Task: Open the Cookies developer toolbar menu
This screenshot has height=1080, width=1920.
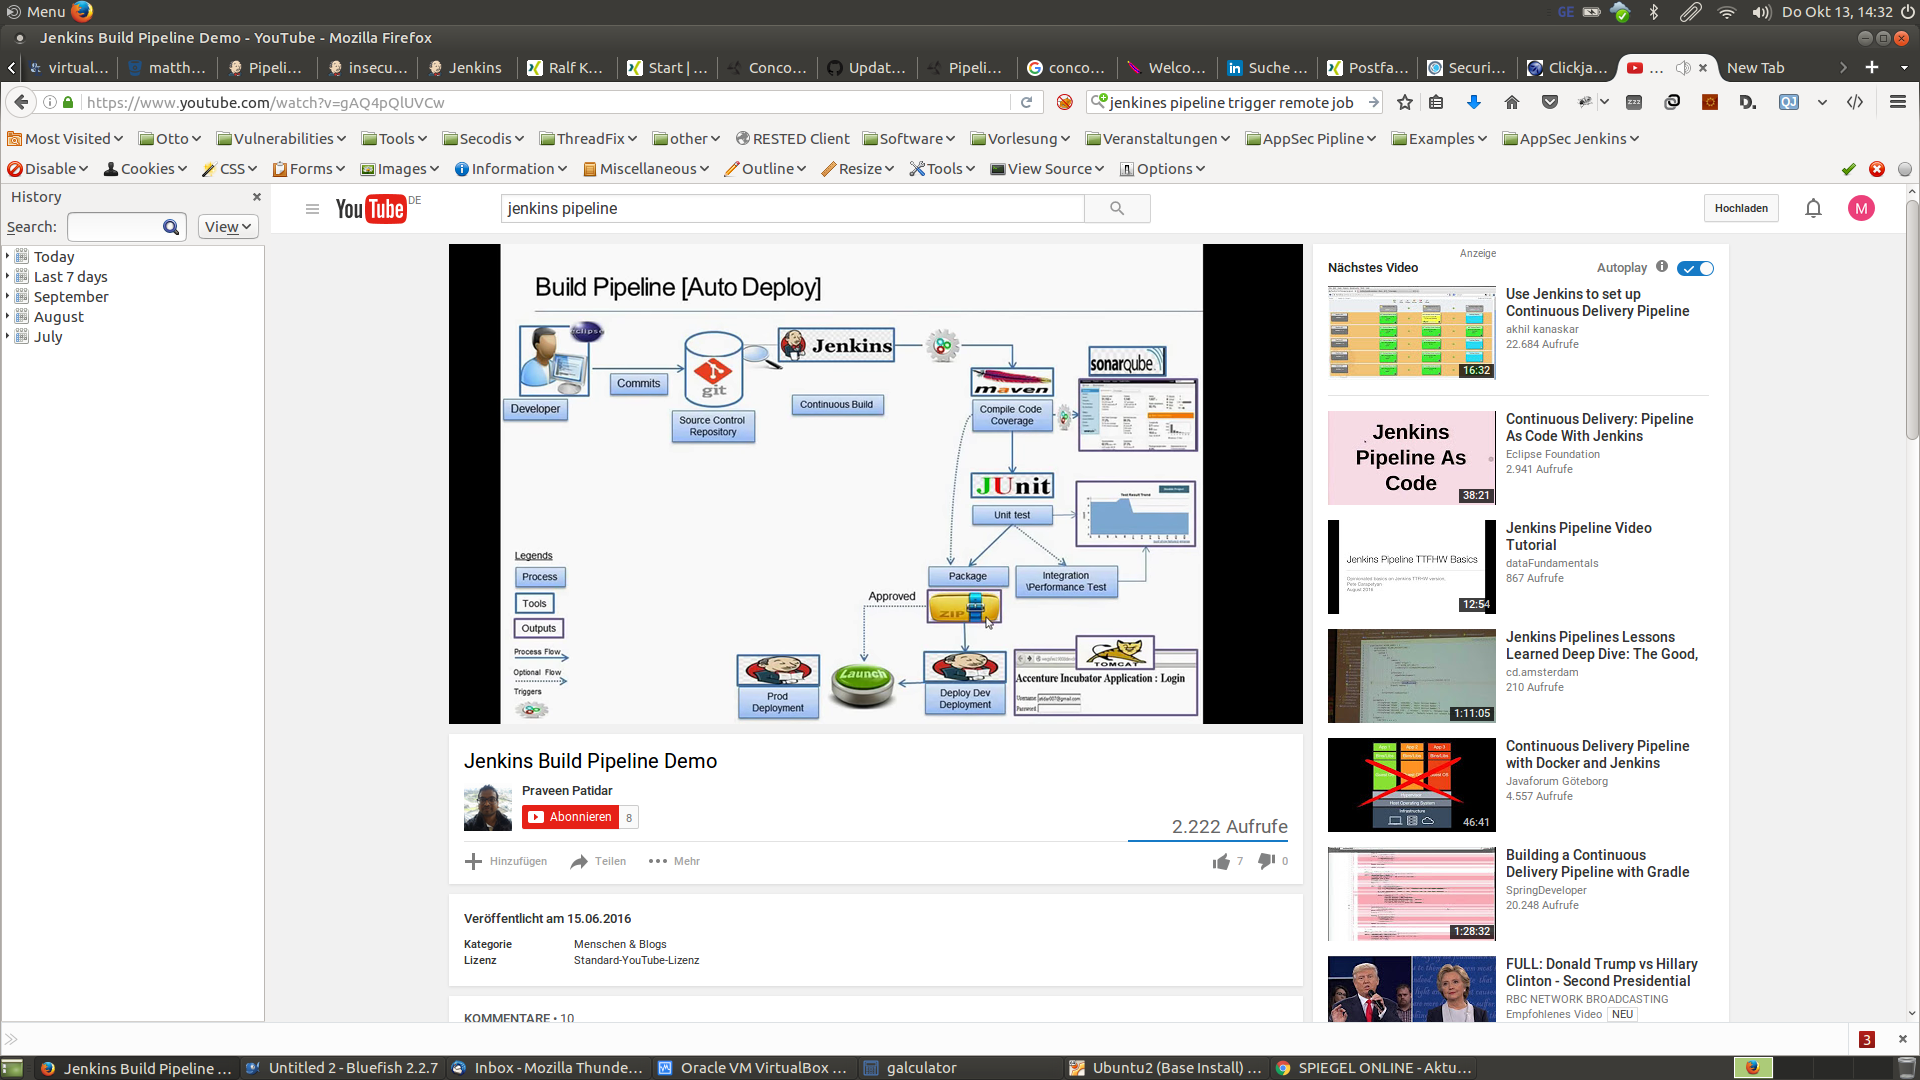Action: (146, 169)
